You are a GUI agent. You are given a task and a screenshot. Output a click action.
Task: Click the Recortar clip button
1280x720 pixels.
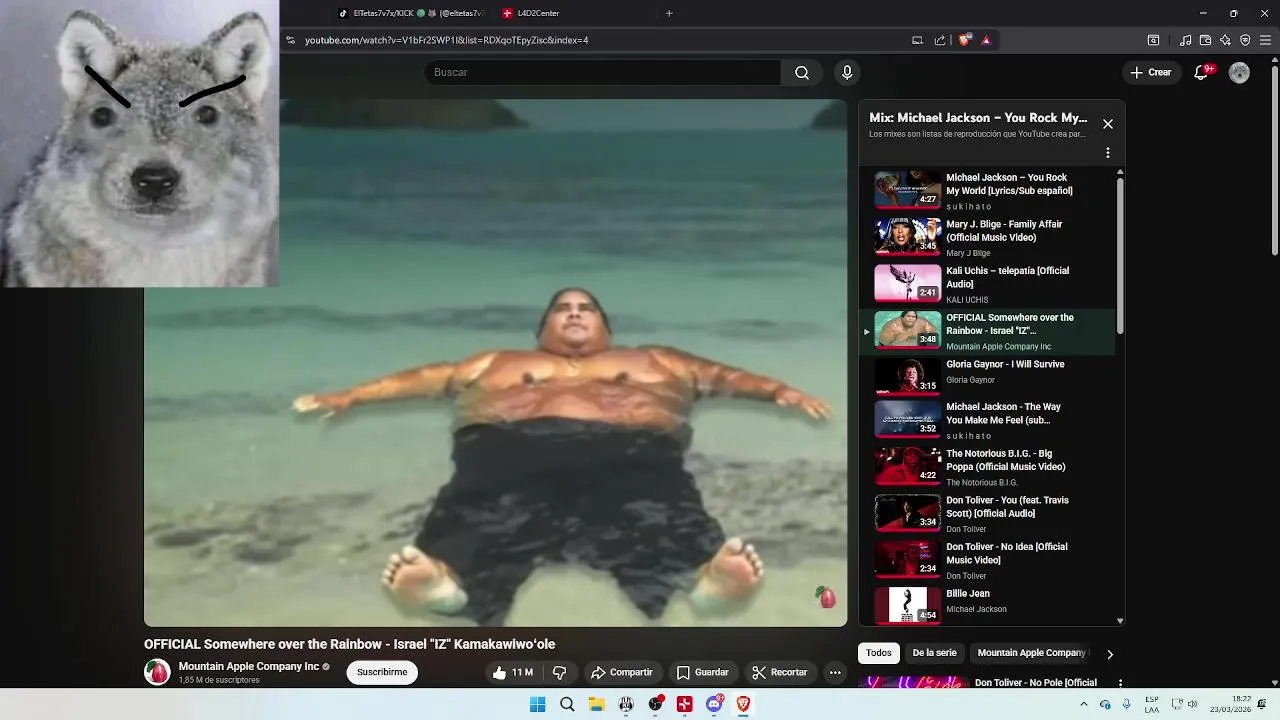pos(779,672)
